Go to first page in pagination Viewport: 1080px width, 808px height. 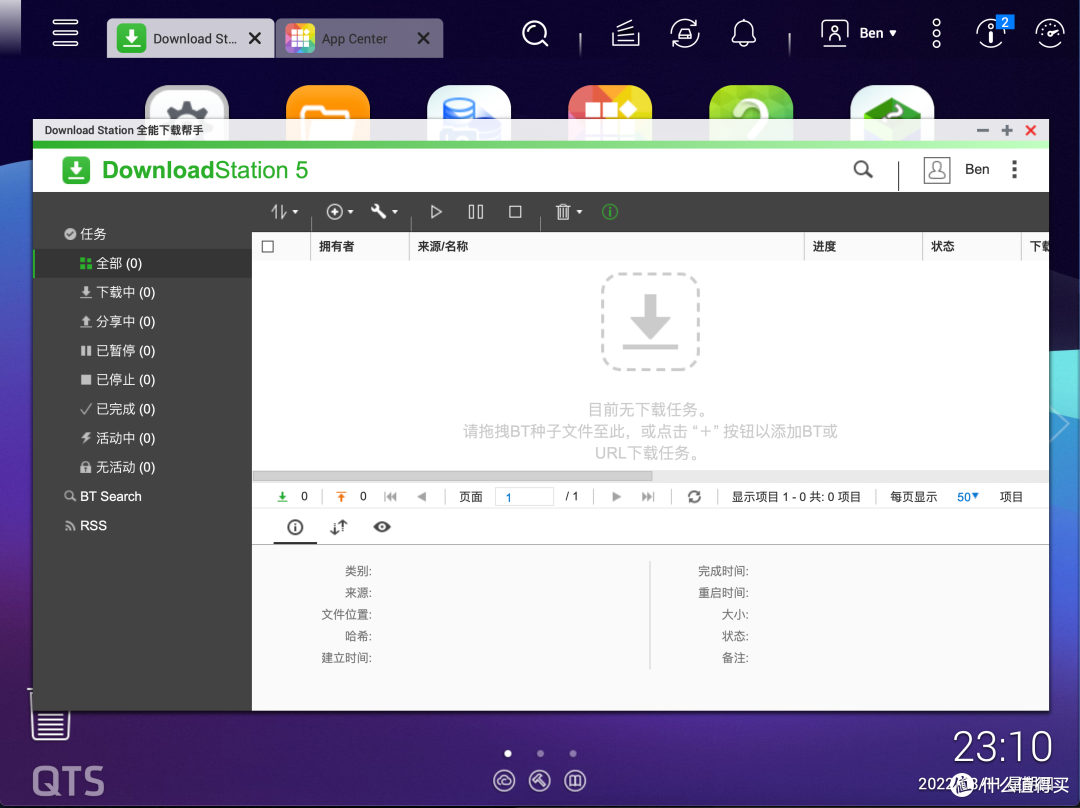click(390, 497)
